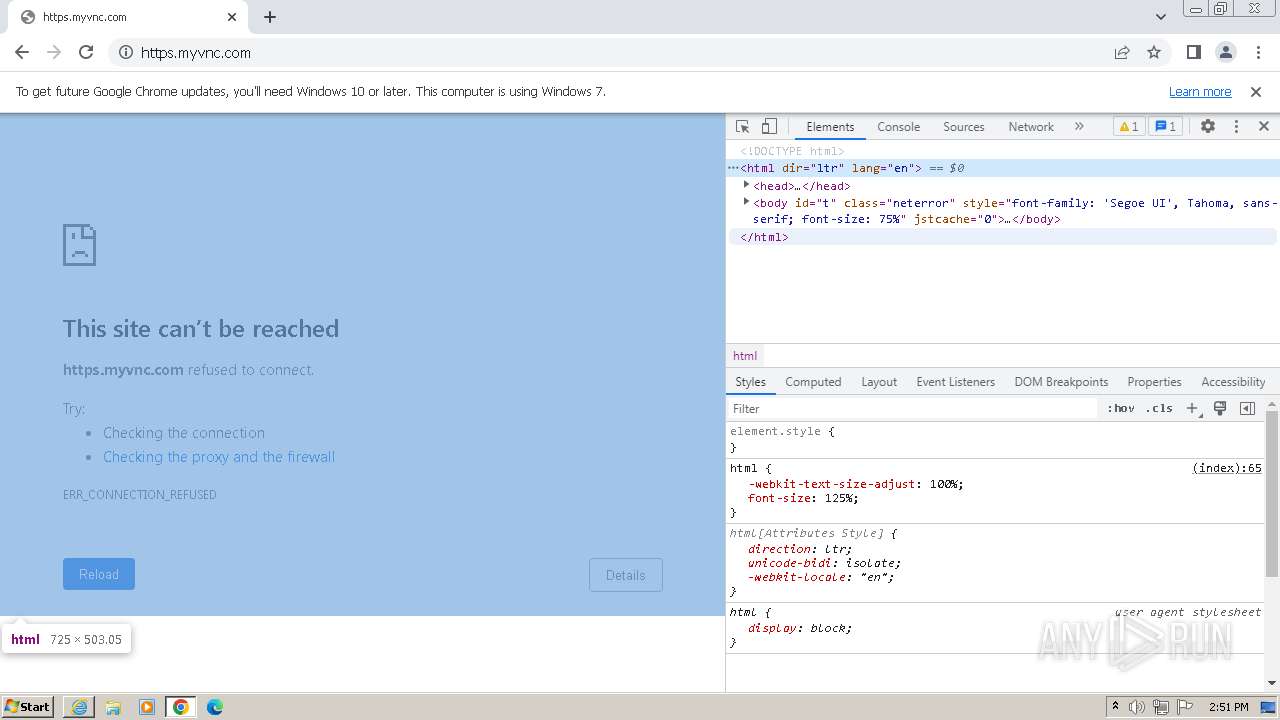Expand the body node
The image size is (1280, 720).
coord(746,202)
